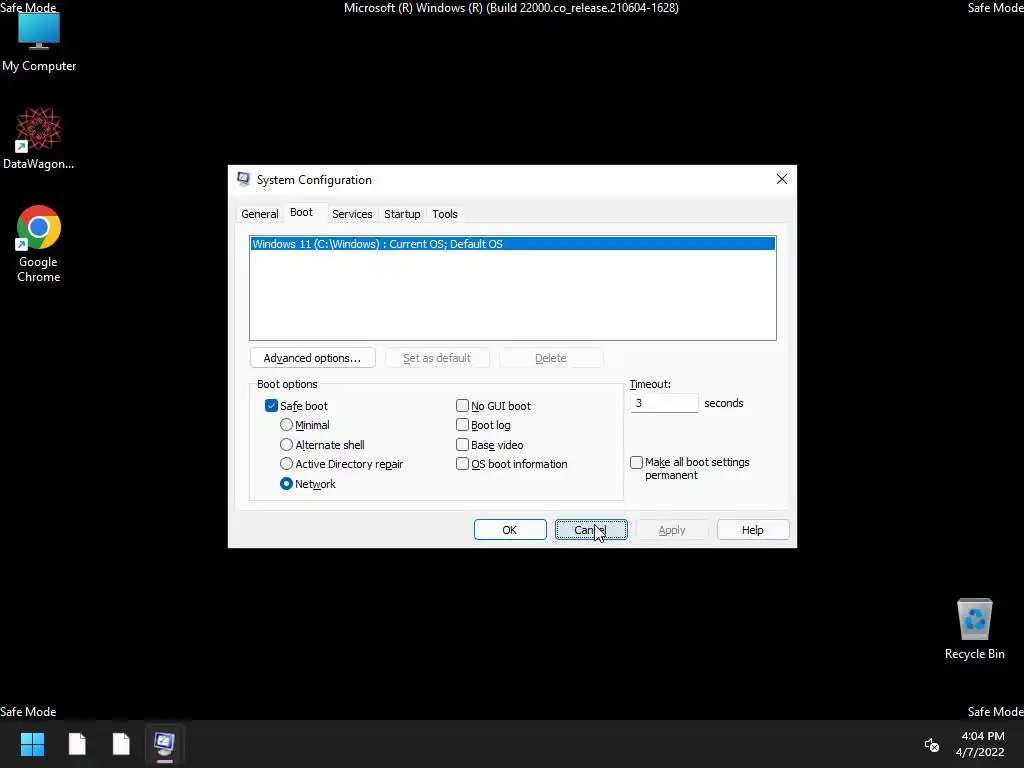
Task: Select the DataWagon desktop shortcut
Action: pyautogui.click(x=39, y=138)
